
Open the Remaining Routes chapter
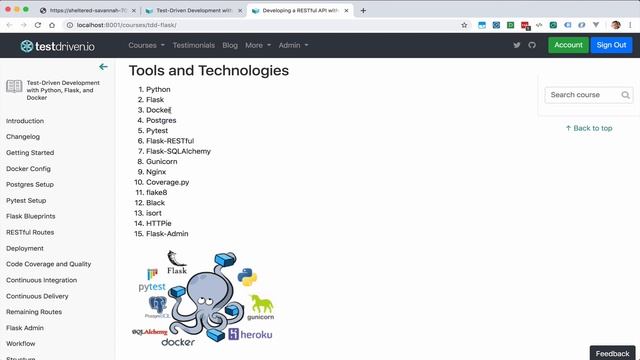click(x=34, y=312)
